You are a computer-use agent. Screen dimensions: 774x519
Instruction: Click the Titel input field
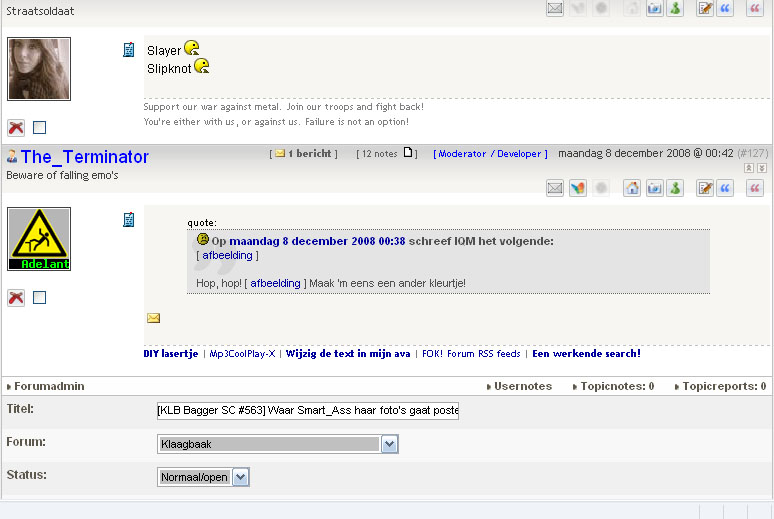(308, 410)
